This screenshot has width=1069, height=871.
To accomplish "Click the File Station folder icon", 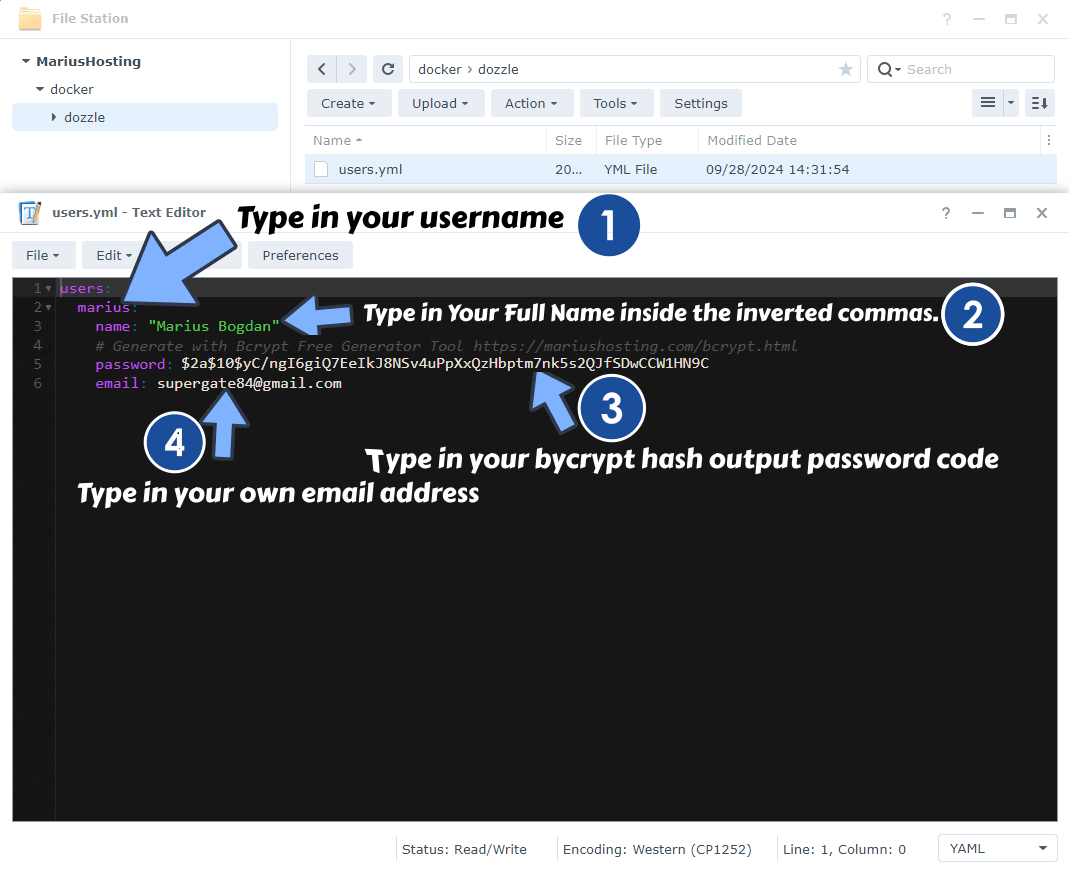I will click(x=29, y=18).
